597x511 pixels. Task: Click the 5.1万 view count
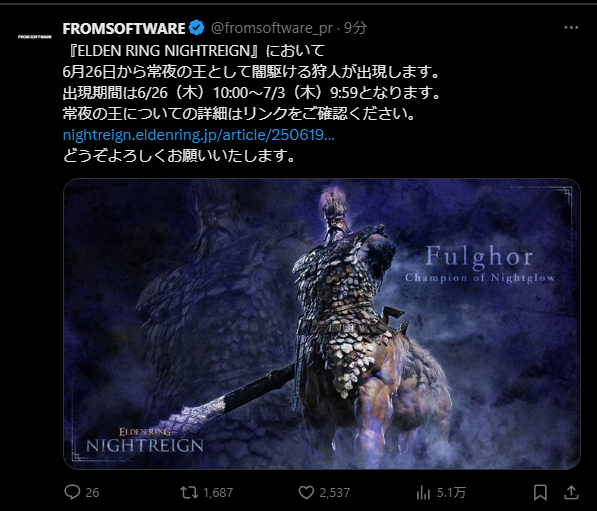(x=451, y=493)
